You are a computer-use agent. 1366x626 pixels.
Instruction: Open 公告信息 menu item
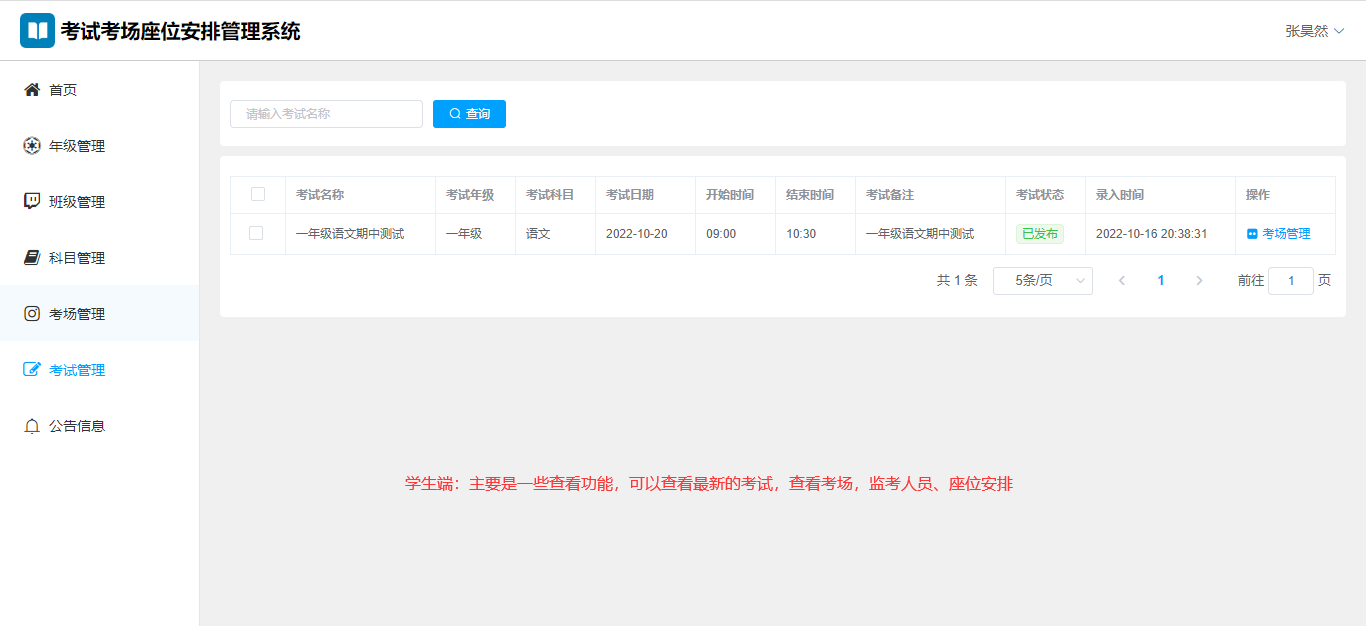tap(77, 426)
